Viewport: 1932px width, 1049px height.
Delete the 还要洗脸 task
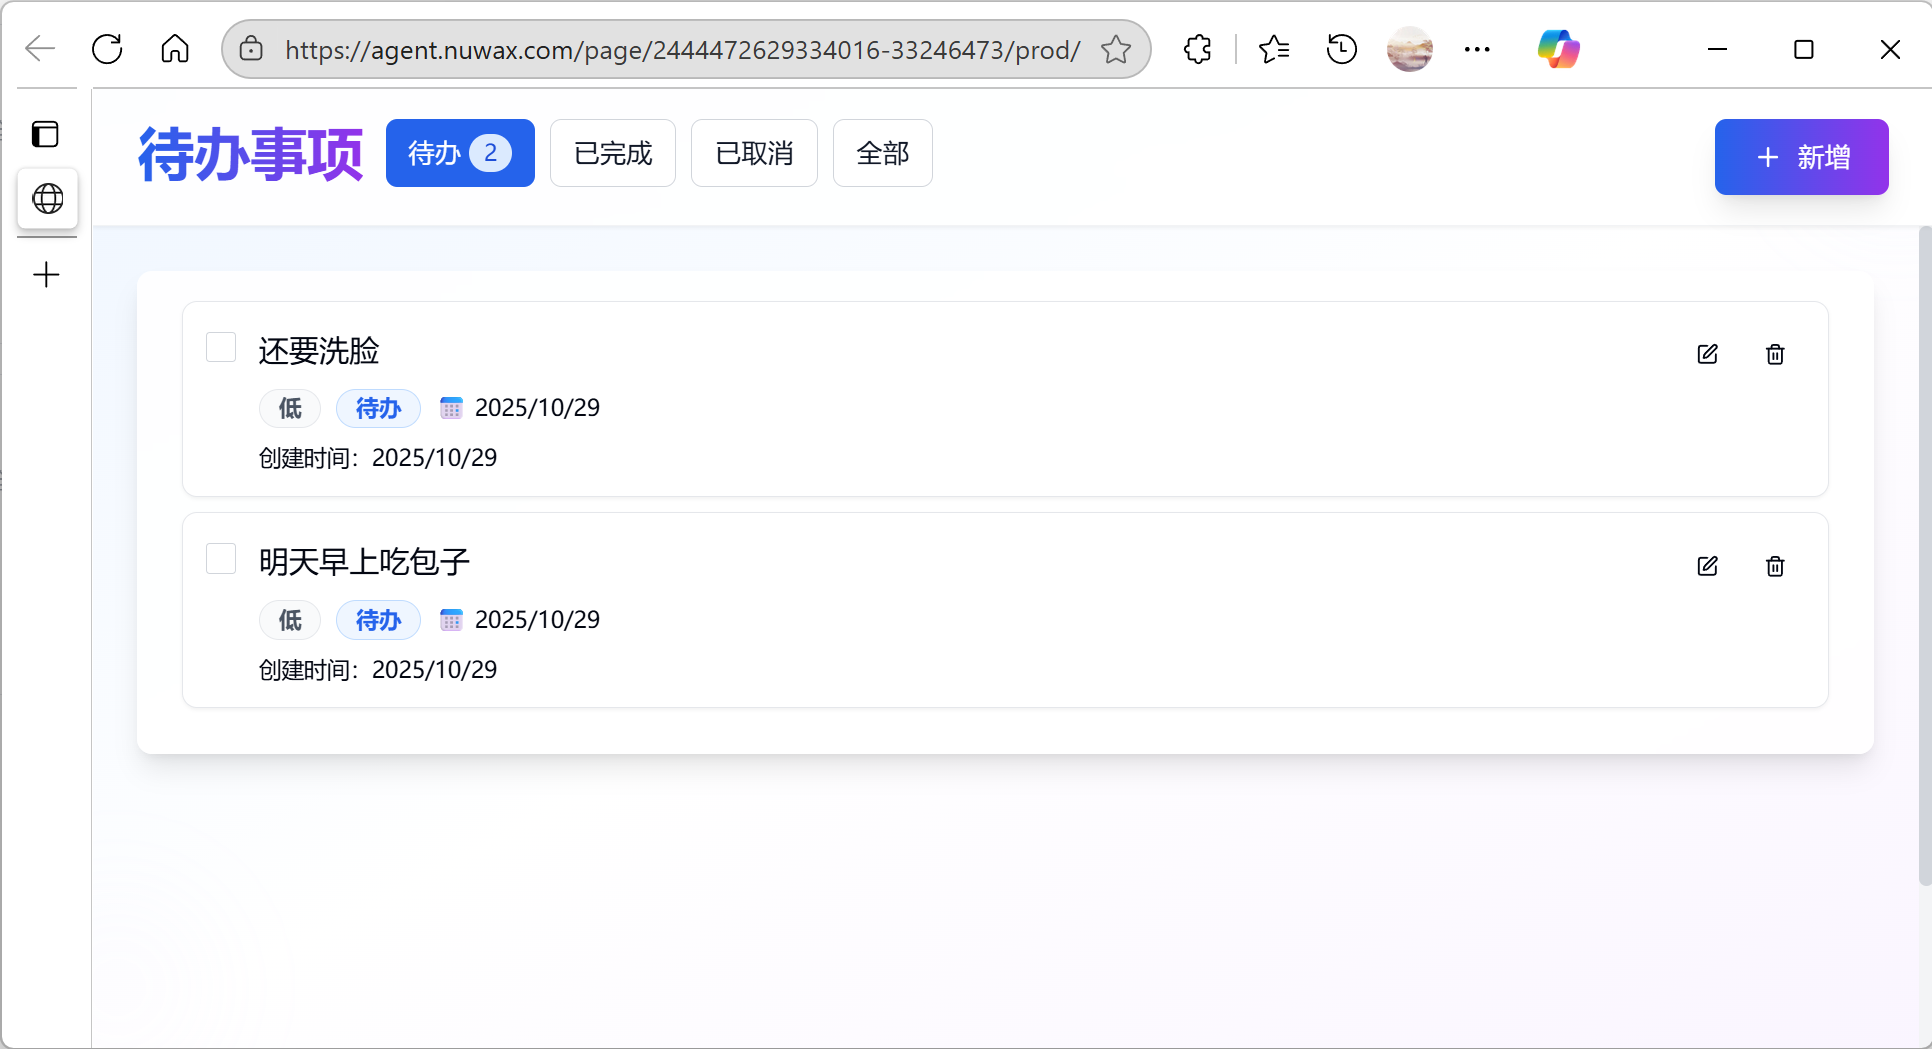1775,354
